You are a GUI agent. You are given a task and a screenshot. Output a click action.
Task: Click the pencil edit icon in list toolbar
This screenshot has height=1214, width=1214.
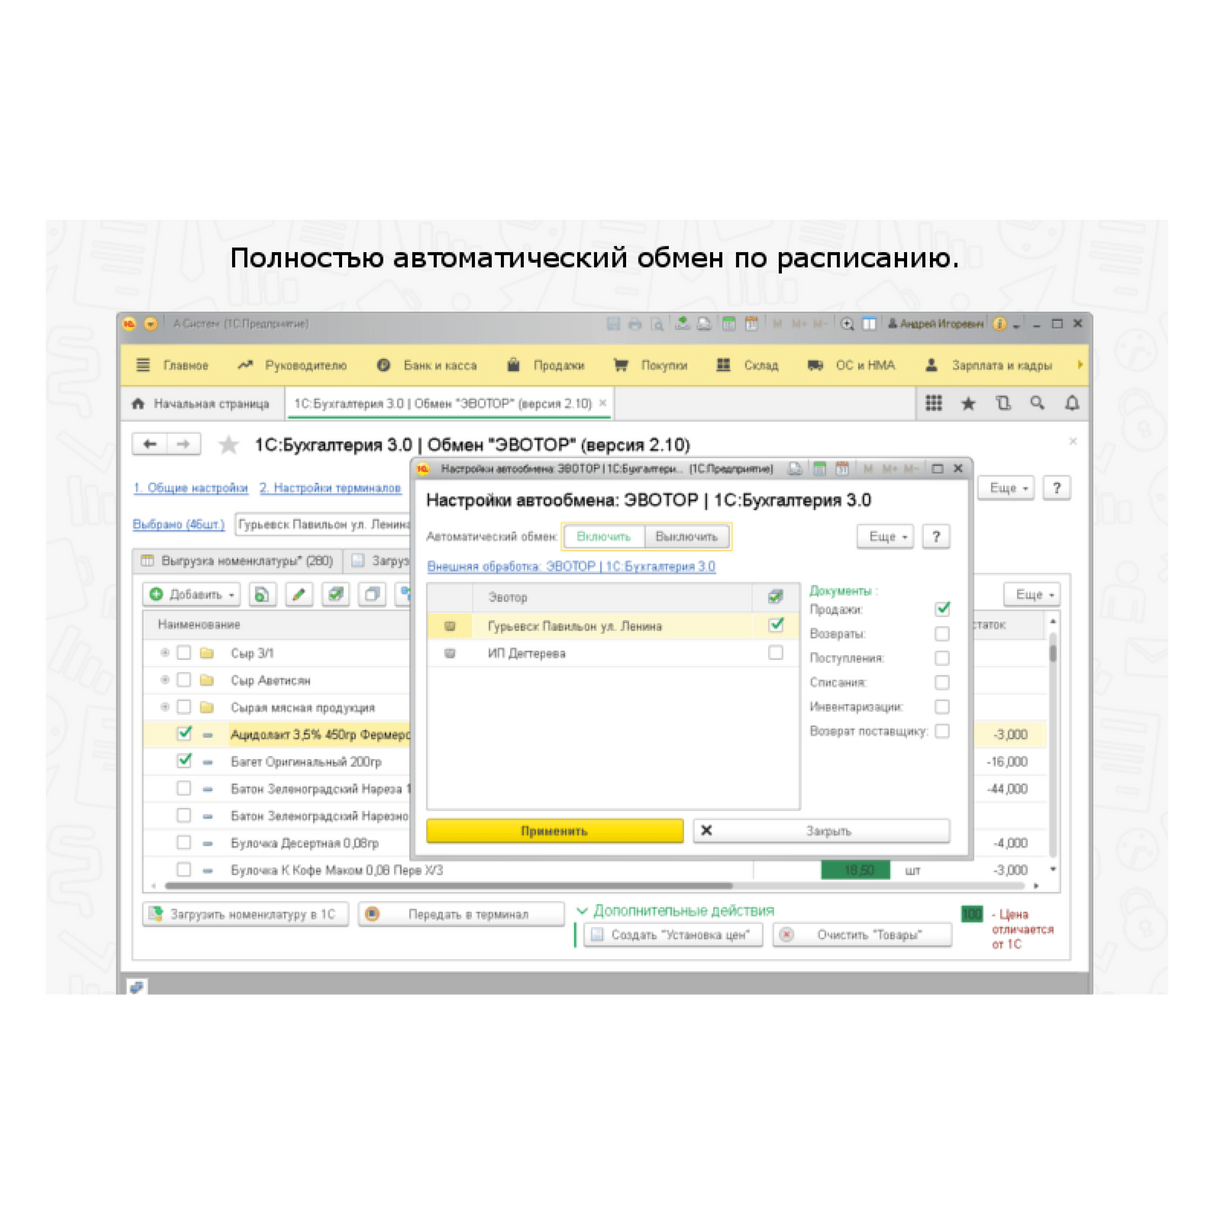(x=298, y=594)
